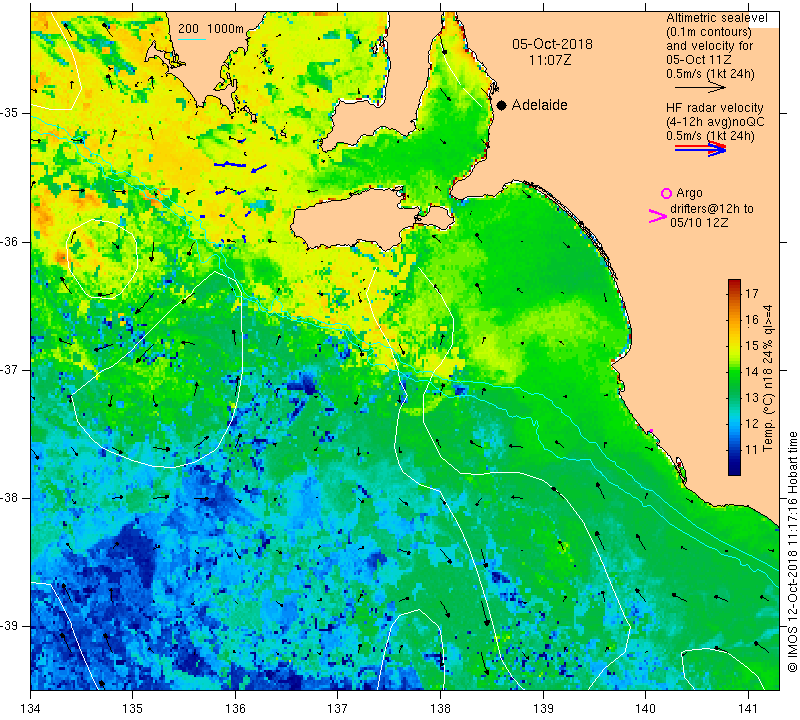Click latitude label -38 on the axis
Image resolution: width=800 pixels, height=720 pixels.
pos(9,498)
